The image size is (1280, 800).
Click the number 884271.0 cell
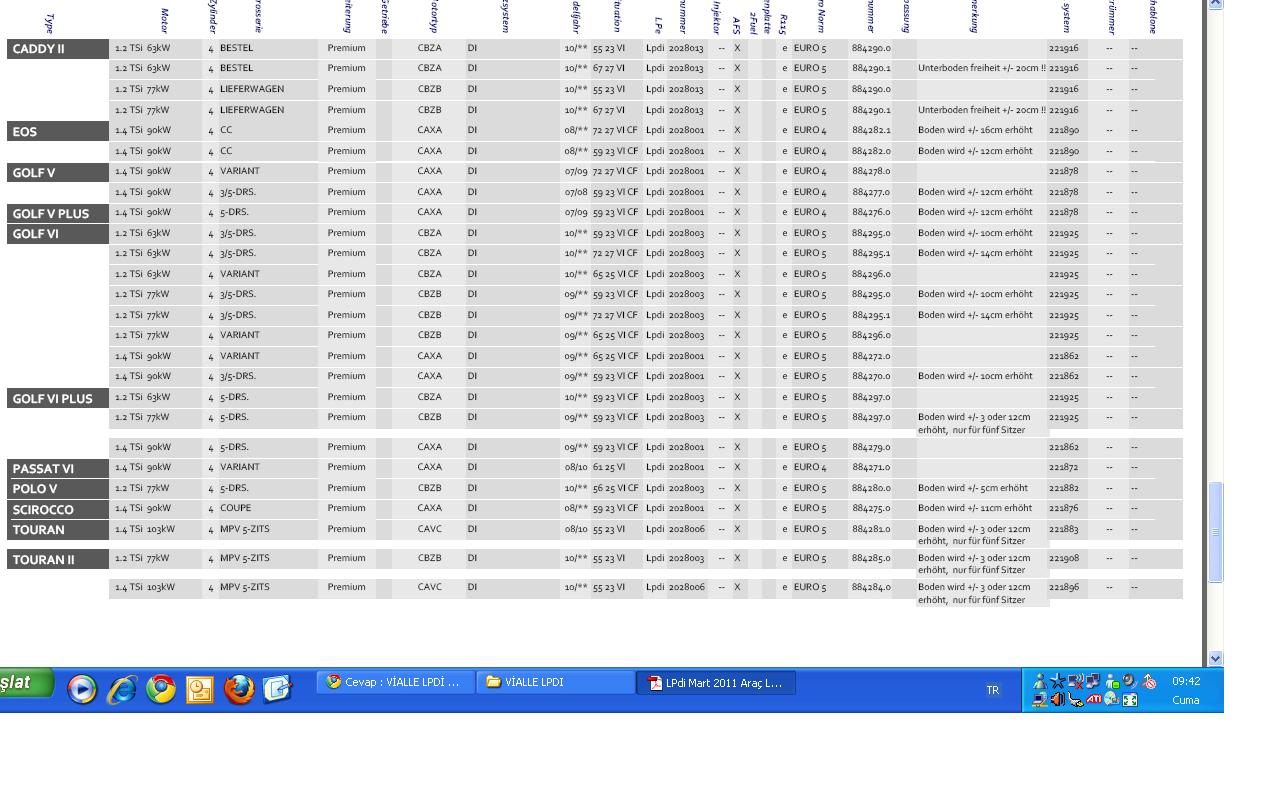click(x=871, y=467)
